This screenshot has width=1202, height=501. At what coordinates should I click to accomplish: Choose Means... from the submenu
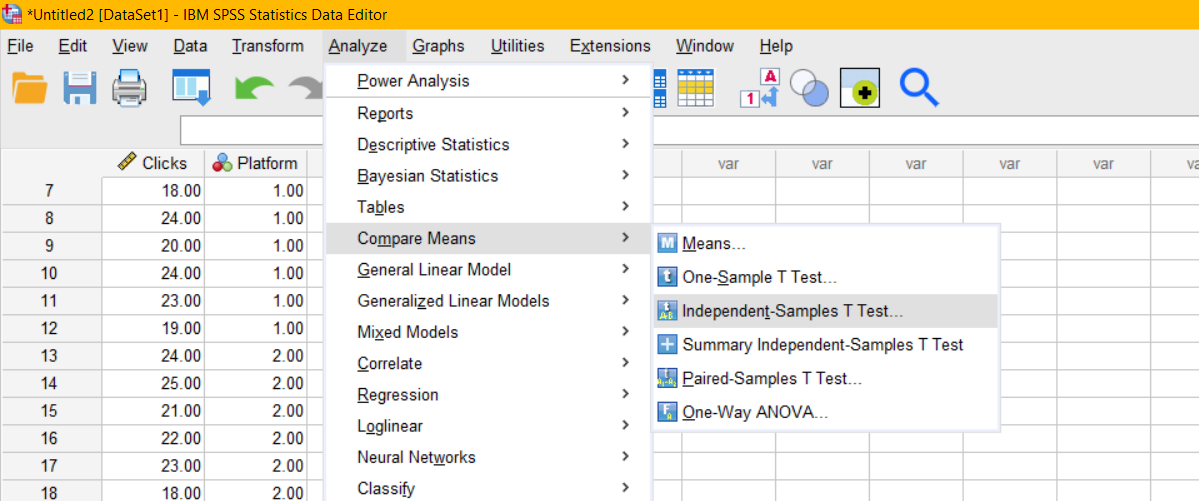click(826, 244)
